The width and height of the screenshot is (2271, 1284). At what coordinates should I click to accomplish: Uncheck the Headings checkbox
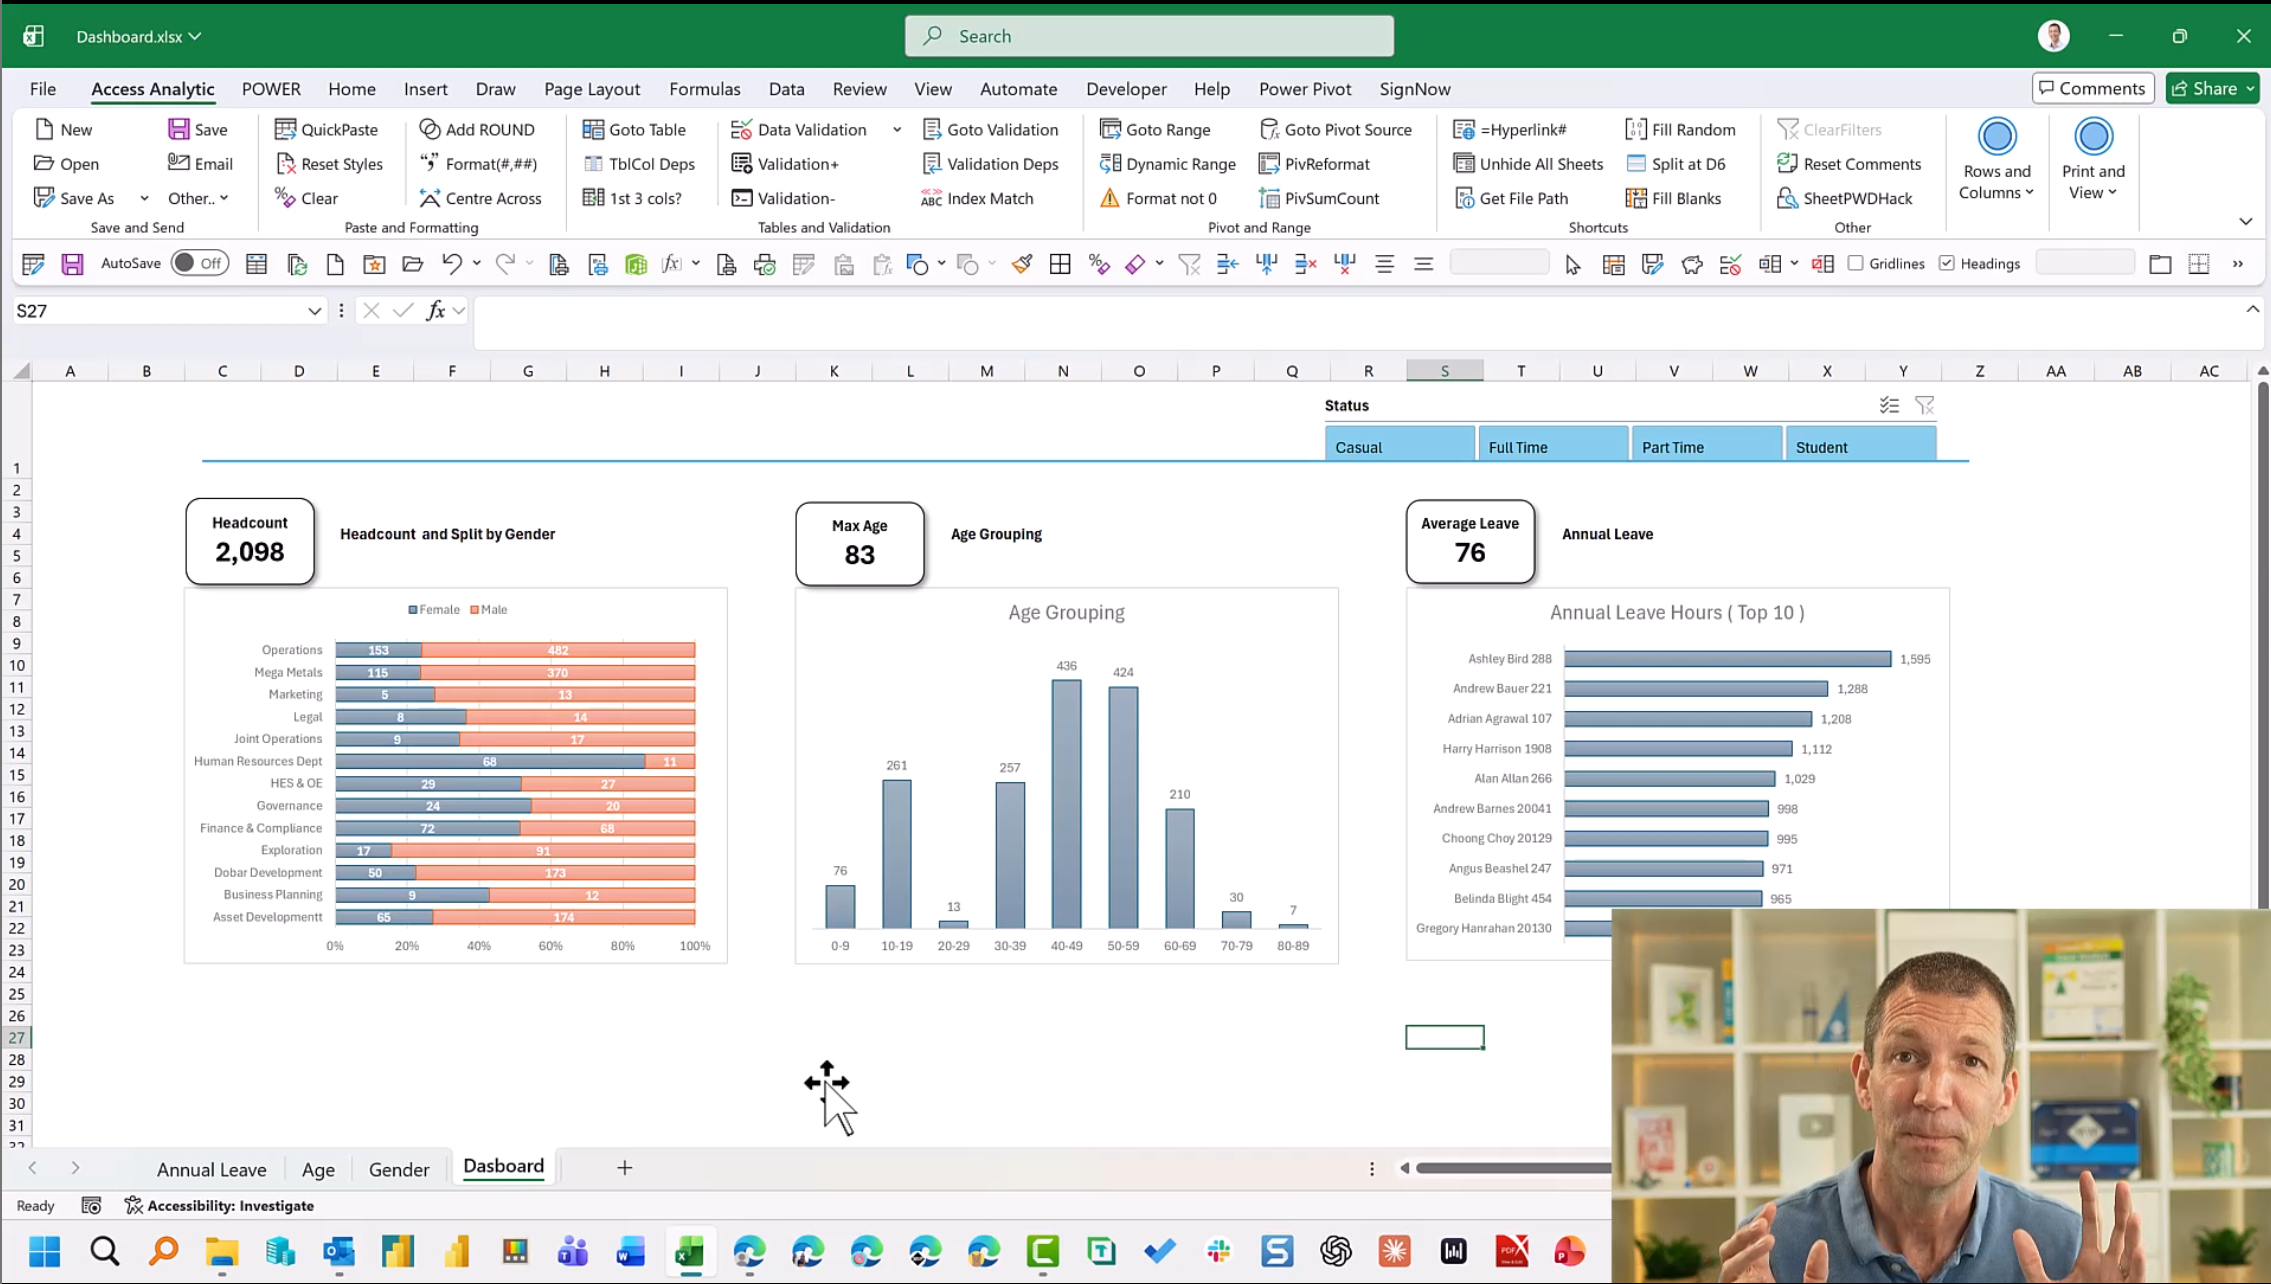1947,264
